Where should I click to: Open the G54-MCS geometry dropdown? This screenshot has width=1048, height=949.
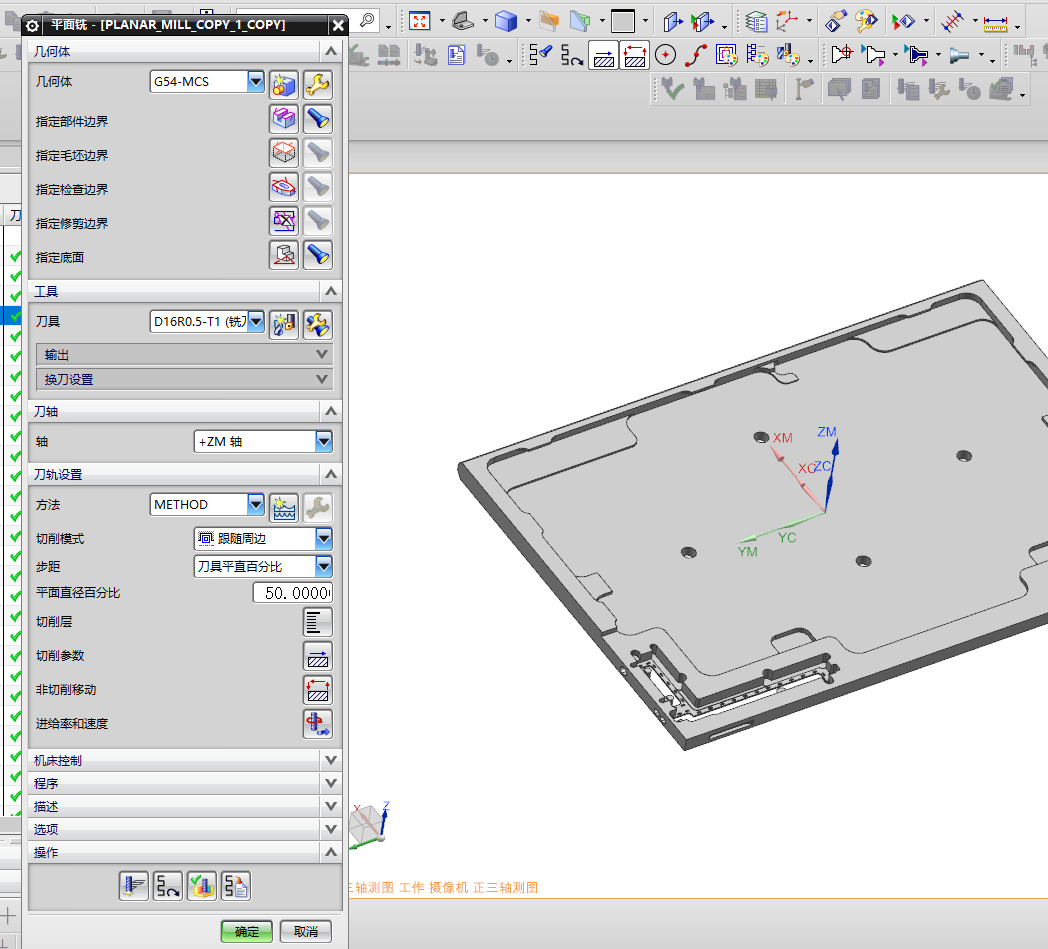[255, 82]
